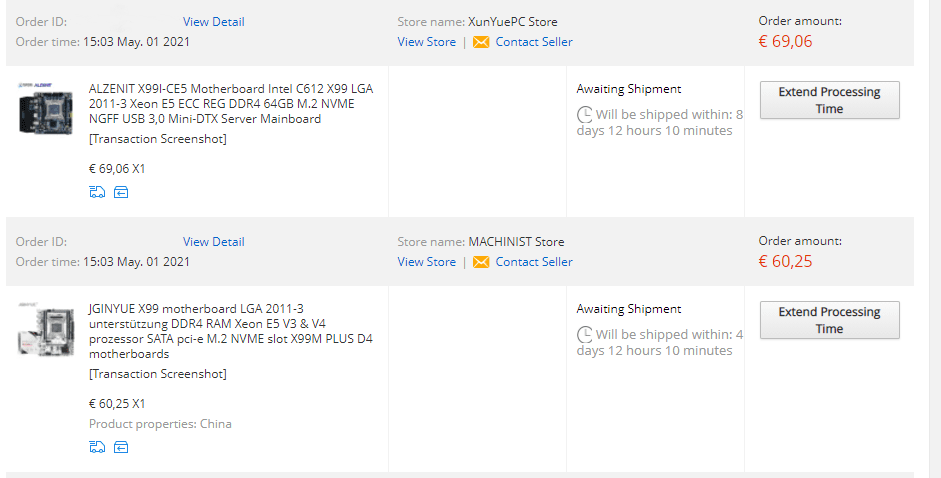Open JGINYUE X99 motherboard thumbnail

[46, 329]
